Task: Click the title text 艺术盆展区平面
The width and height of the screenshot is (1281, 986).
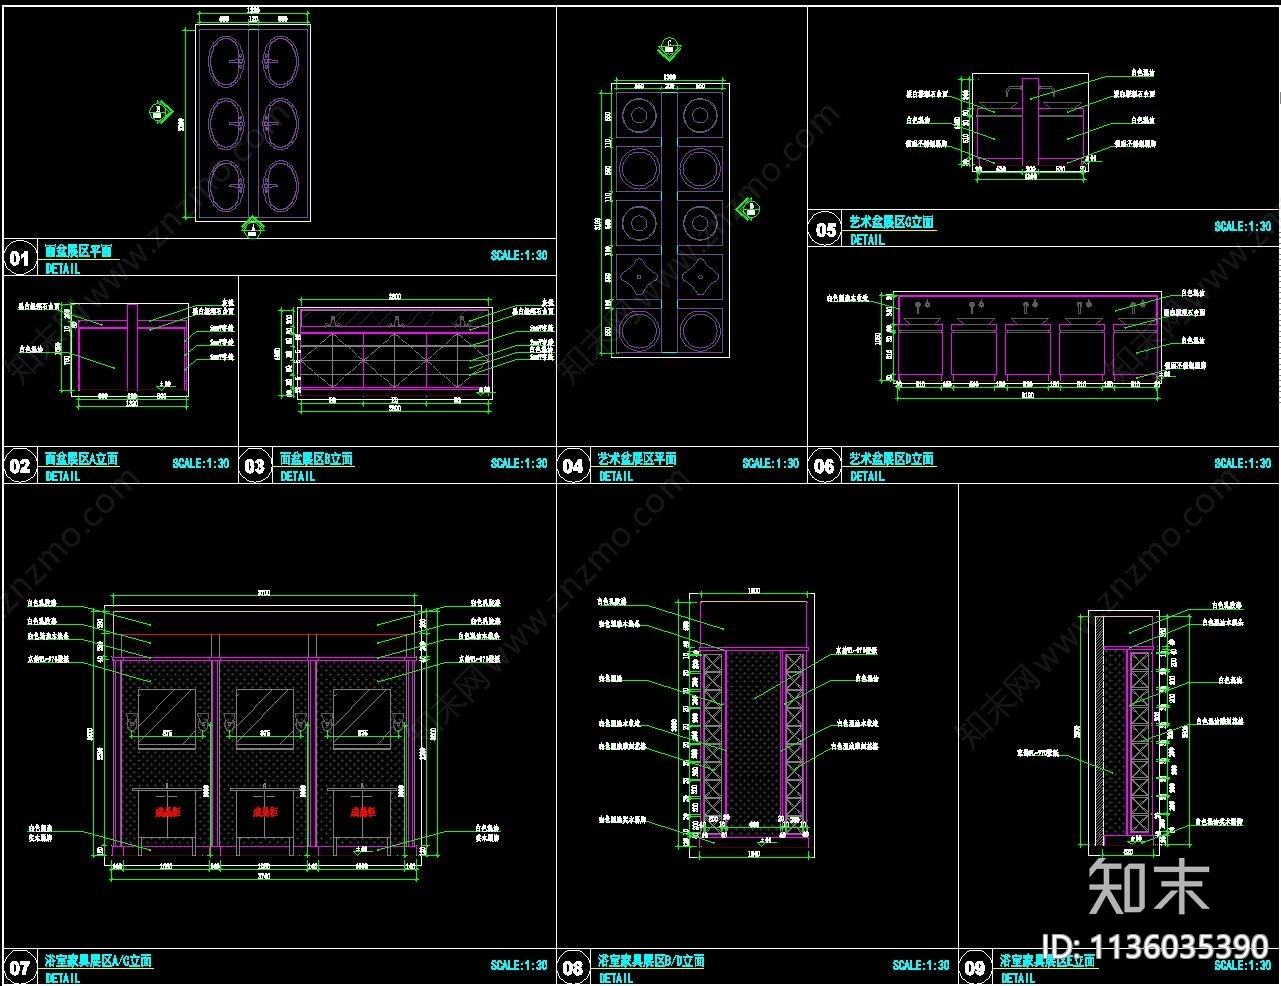Action: 637,459
